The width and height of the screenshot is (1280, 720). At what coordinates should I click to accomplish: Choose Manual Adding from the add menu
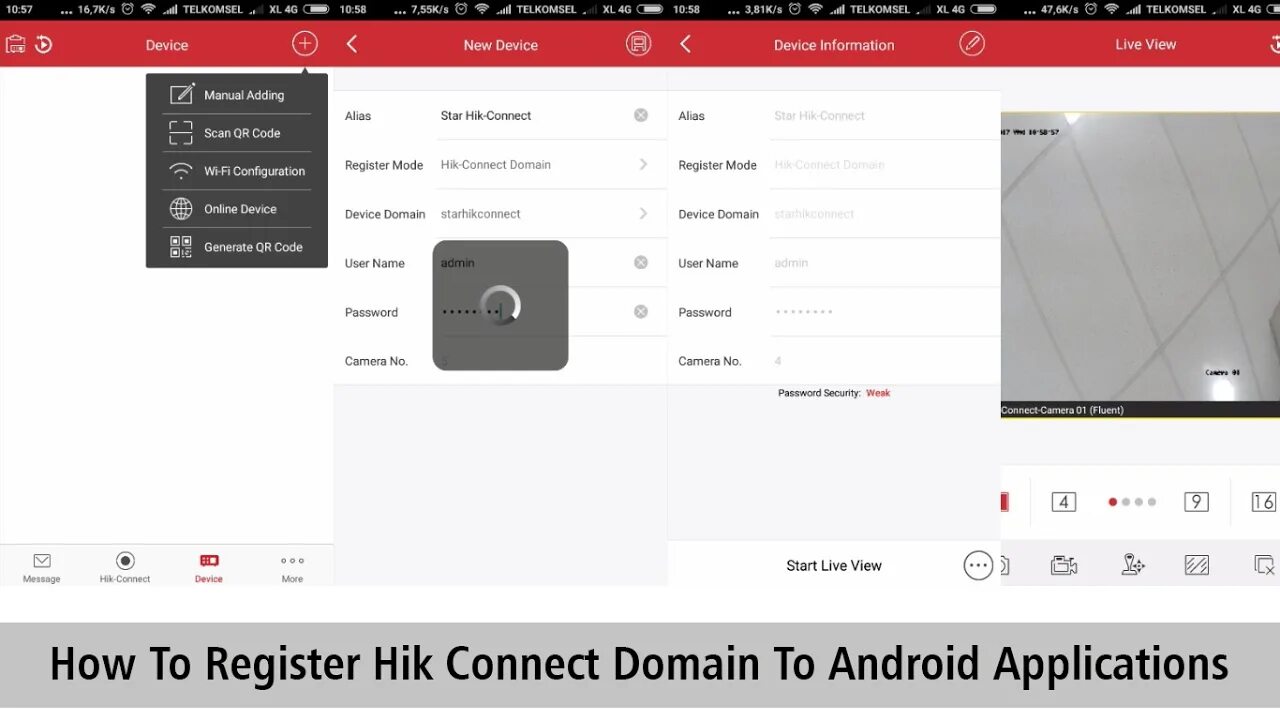[x=237, y=95]
